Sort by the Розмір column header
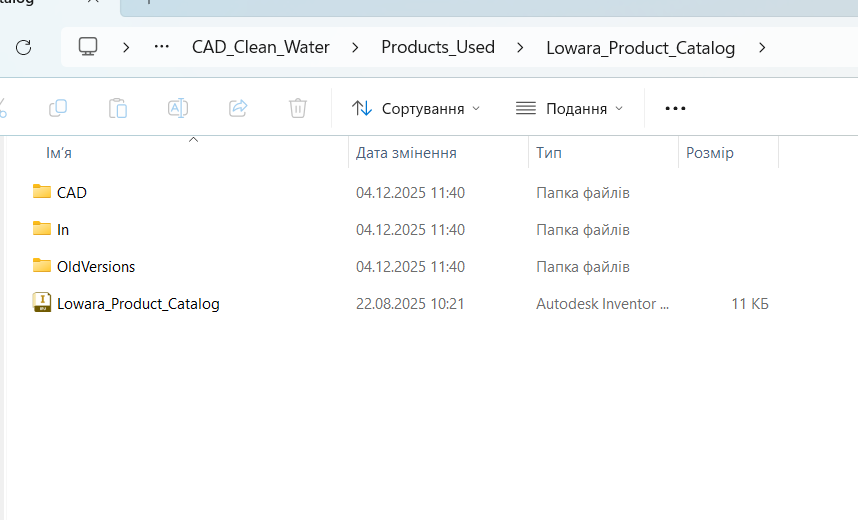This screenshot has width=858, height=520. 710,153
